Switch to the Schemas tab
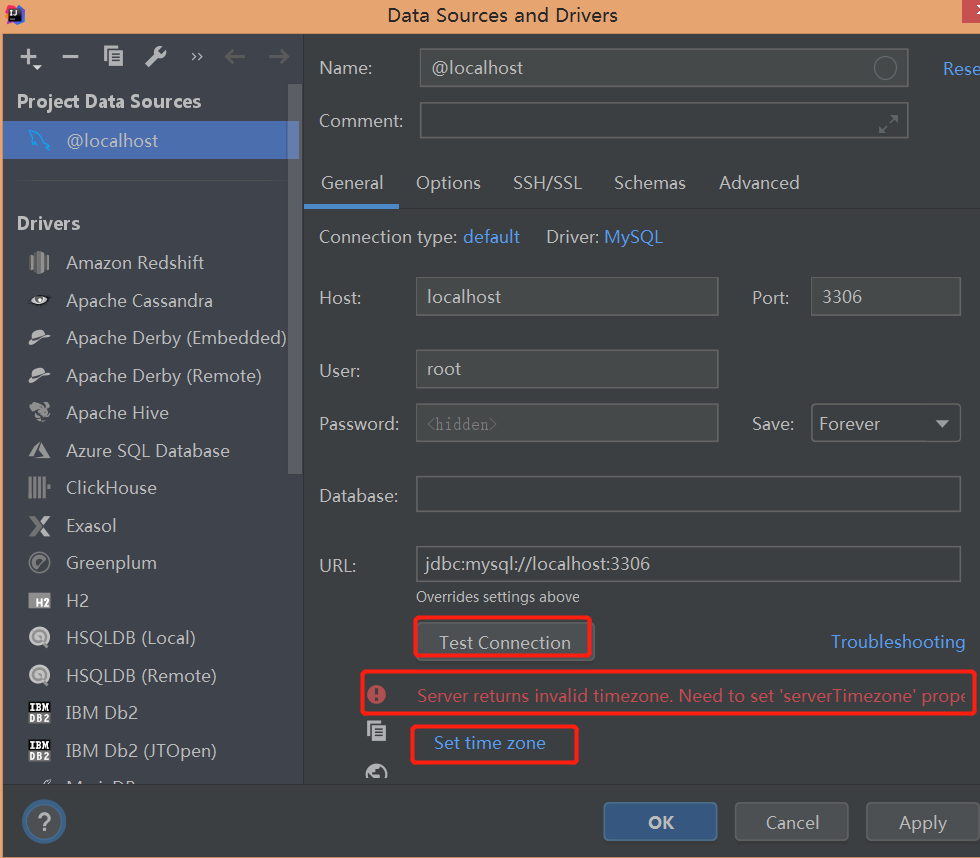 (649, 183)
